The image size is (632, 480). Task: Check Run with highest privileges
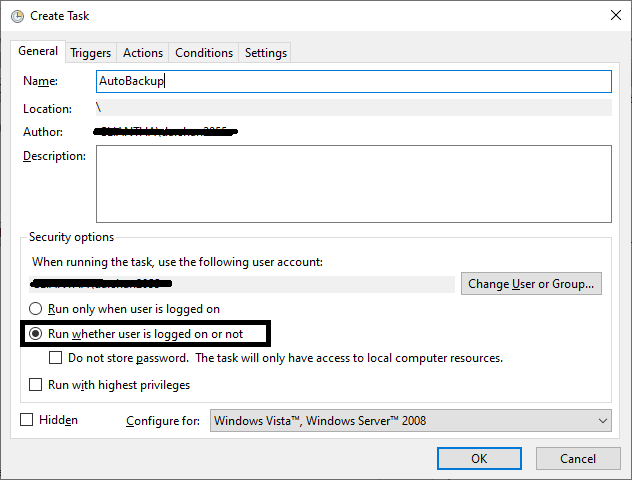click(37, 384)
